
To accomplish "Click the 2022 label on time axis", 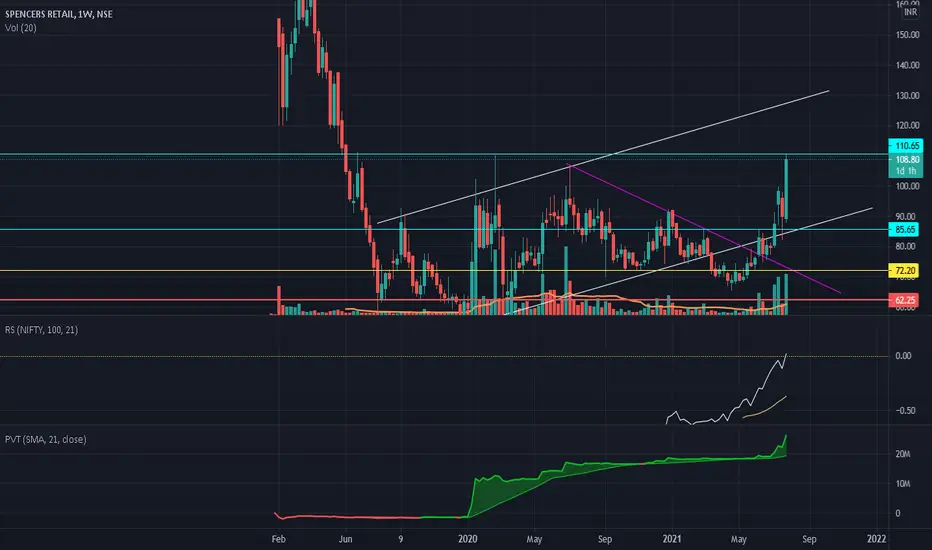I will point(876,539).
